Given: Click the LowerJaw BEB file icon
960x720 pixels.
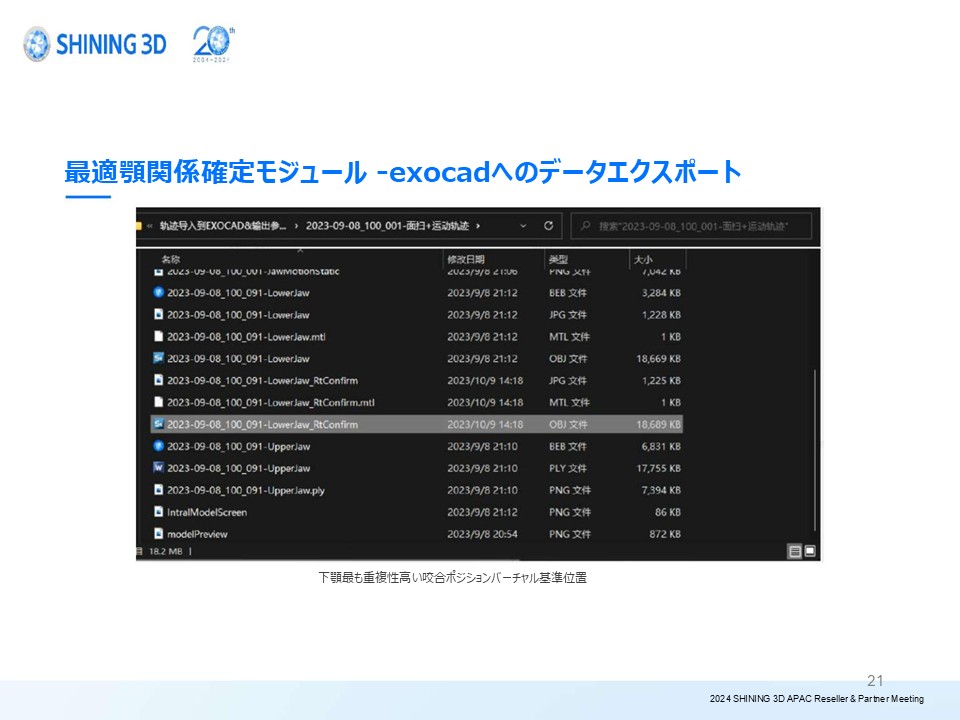Looking at the screenshot, I should (158, 293).
